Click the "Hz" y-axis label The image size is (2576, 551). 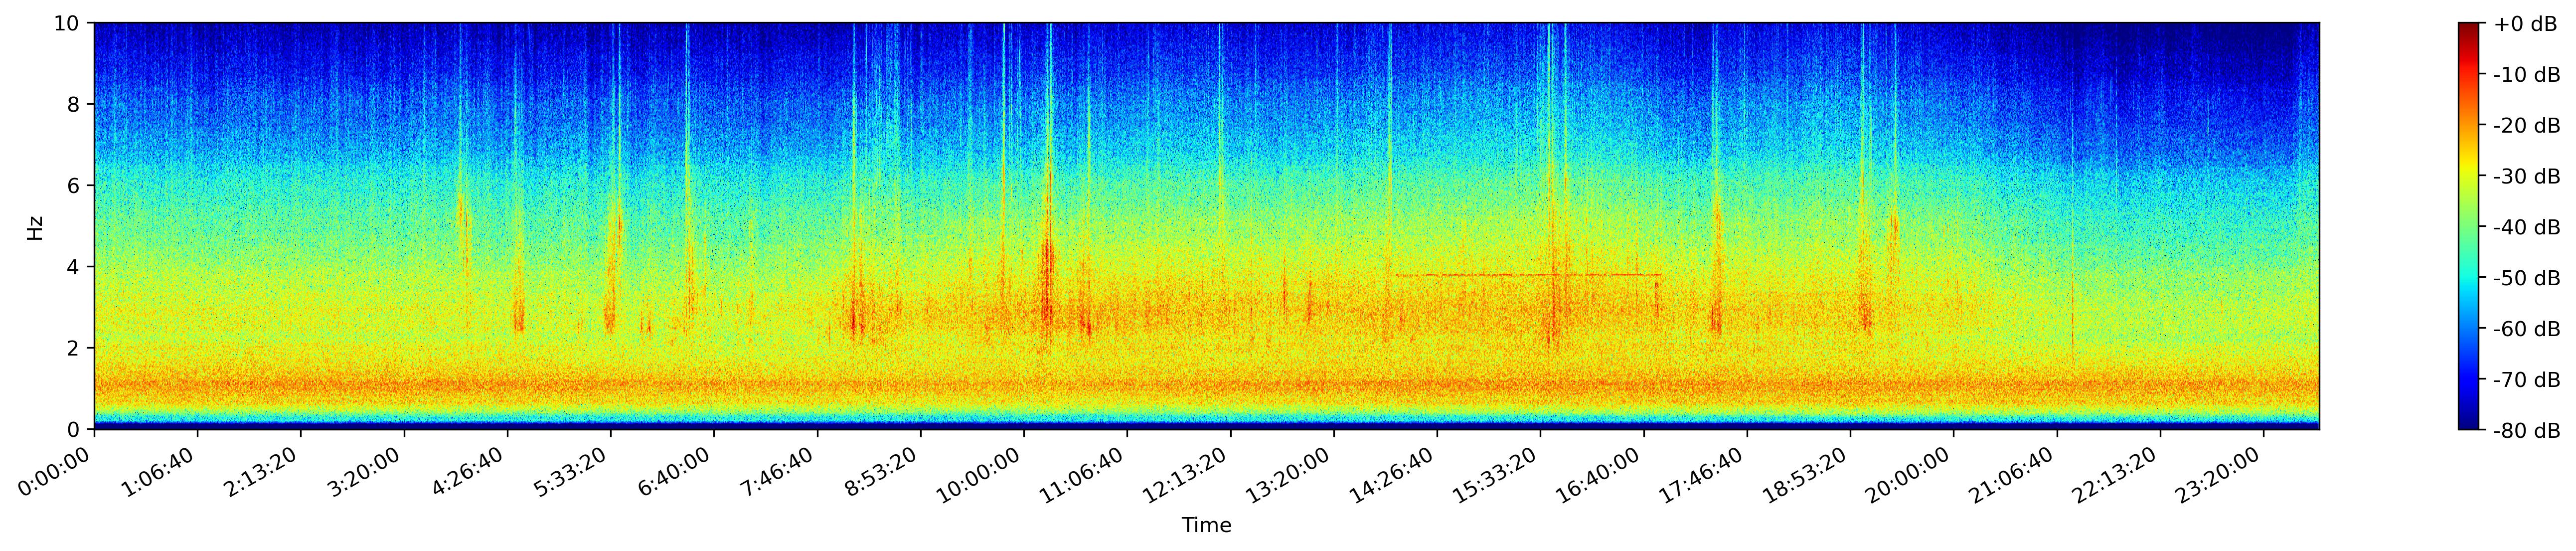[35, 227]
